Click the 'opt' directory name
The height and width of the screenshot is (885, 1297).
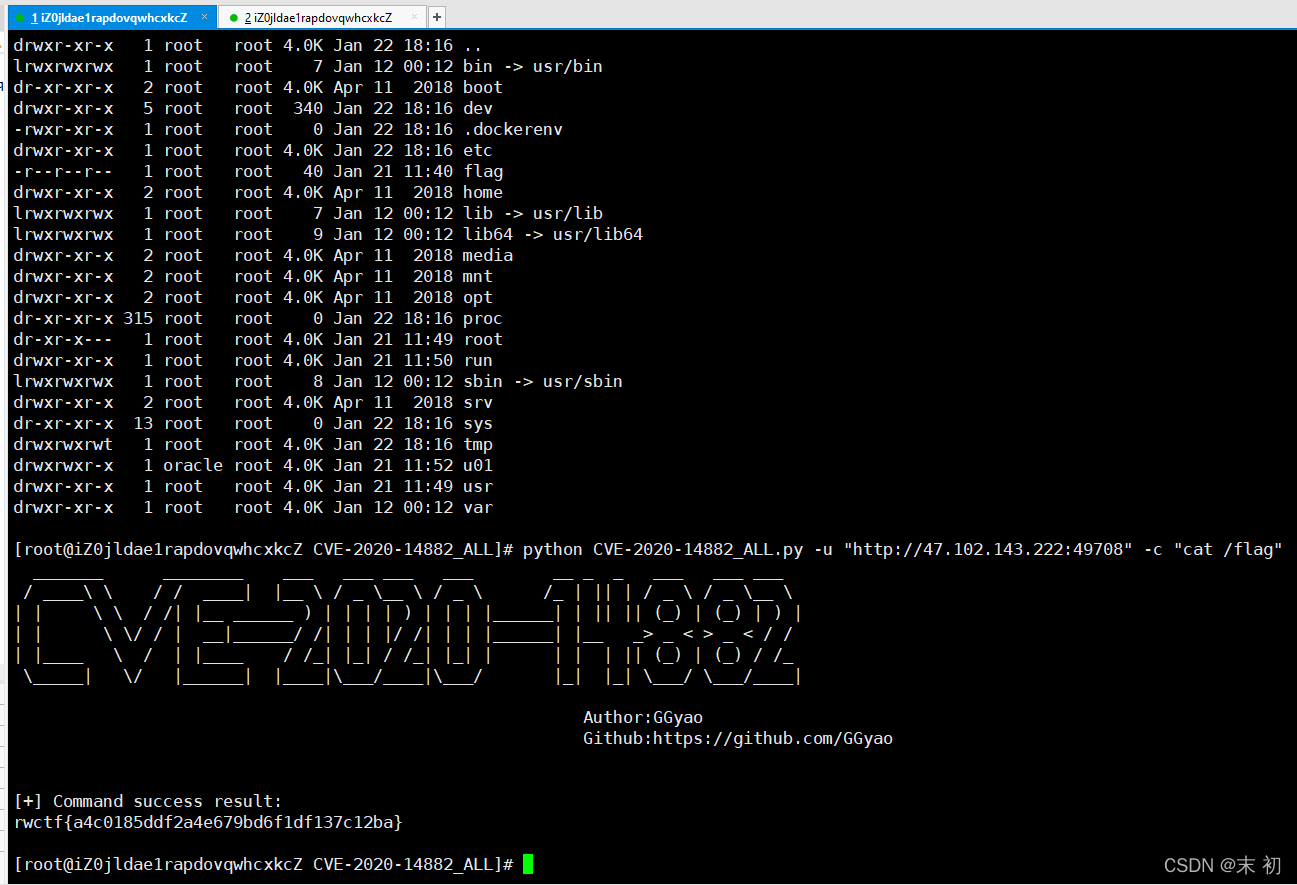478,297
